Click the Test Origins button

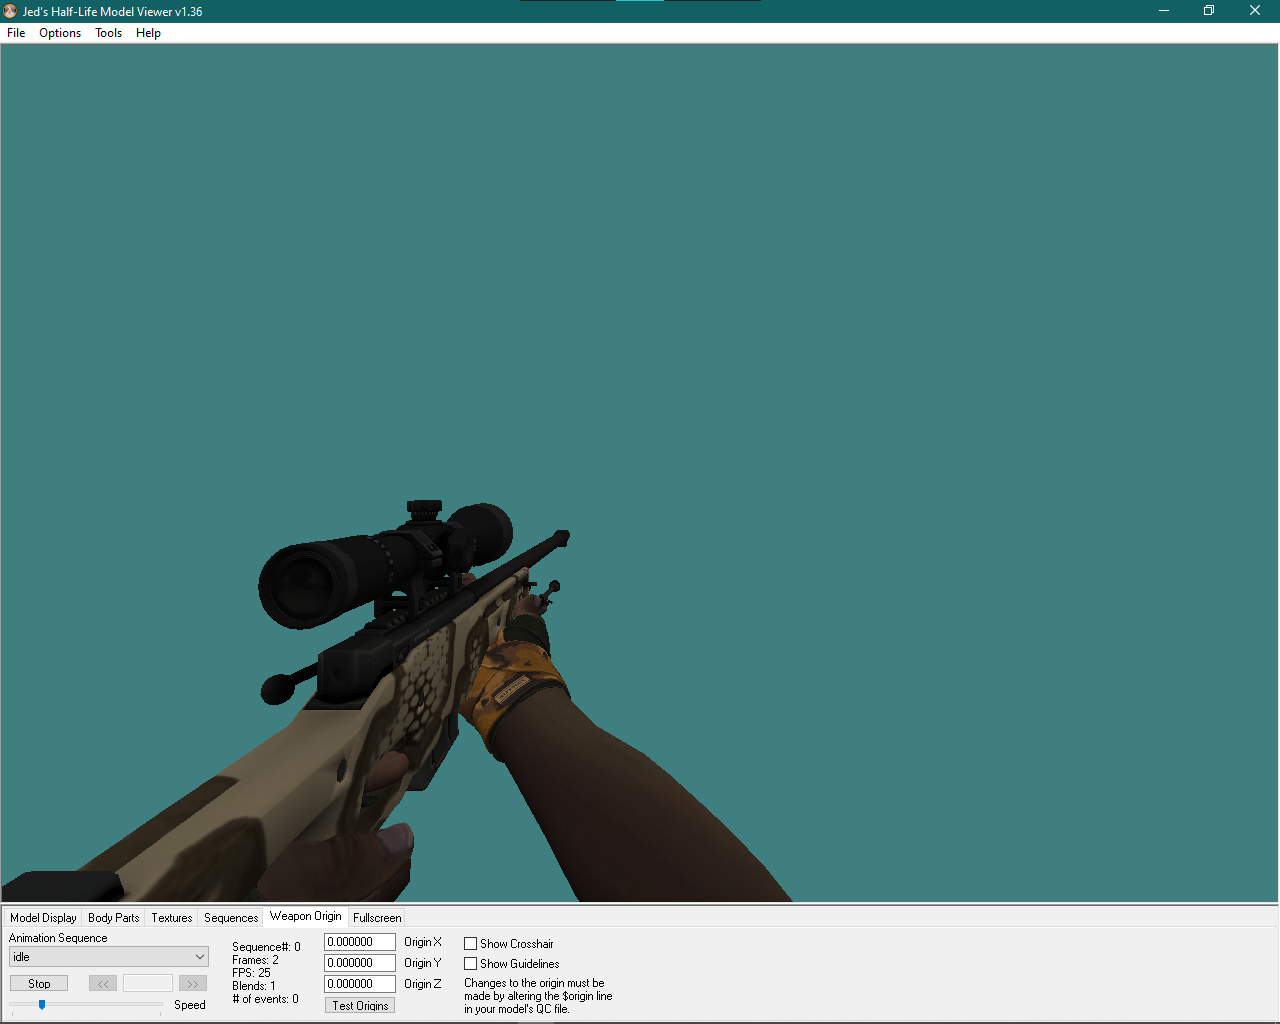[x=360, y=1005]
